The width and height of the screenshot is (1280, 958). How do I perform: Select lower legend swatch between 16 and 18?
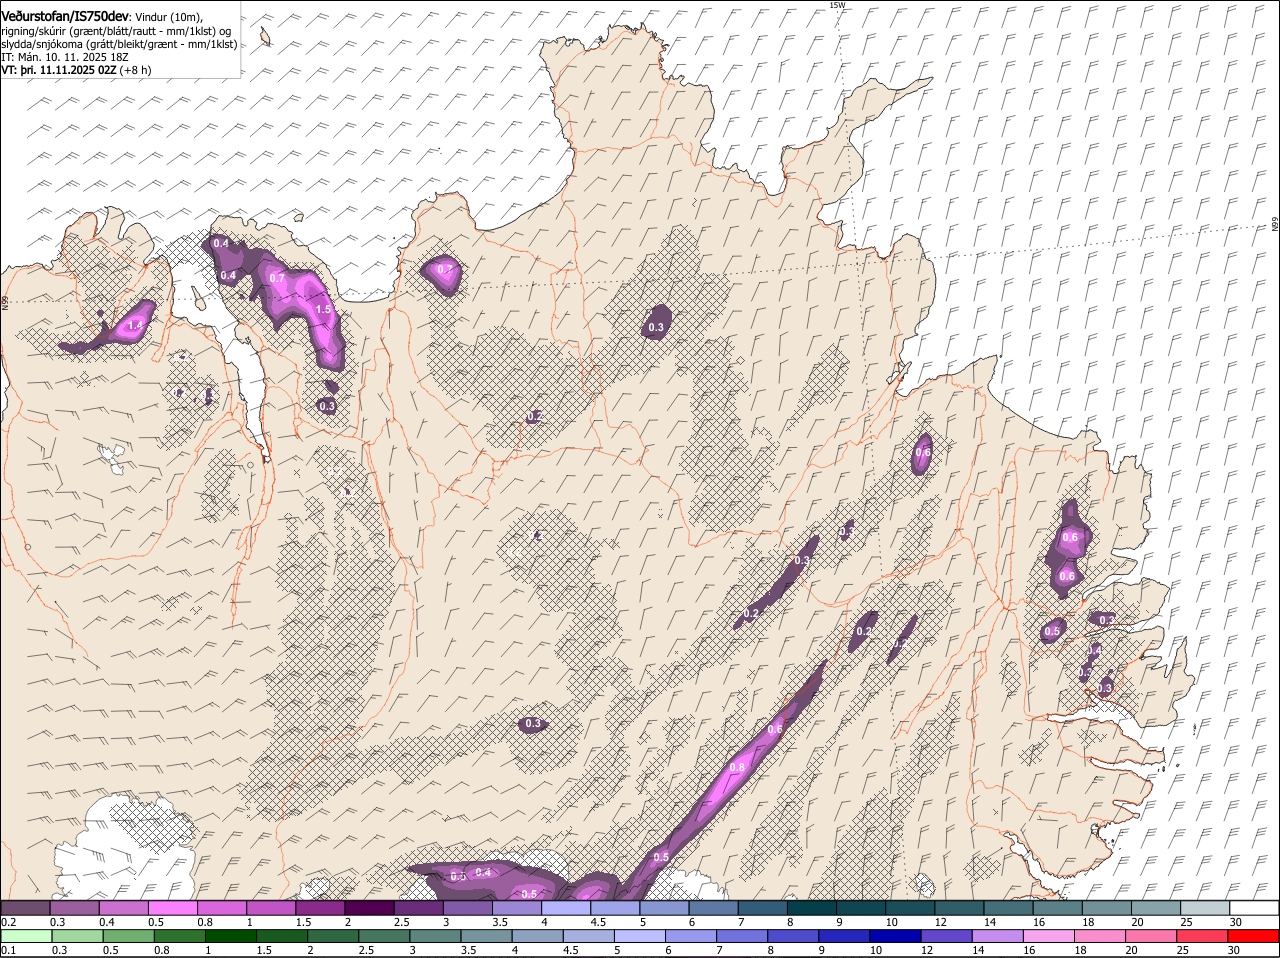(x=1047, y=936)
